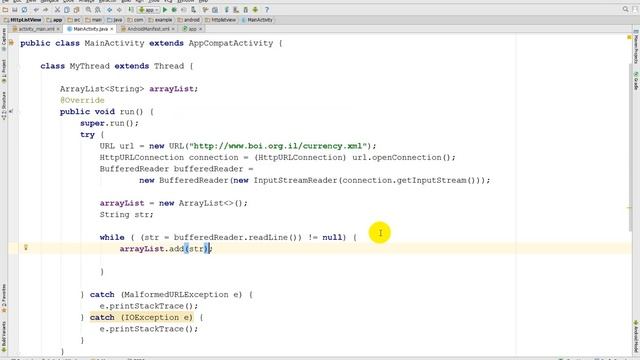Image resolution: width=640 pixels, height=360 pixels.
Task: Select the app breadcrumb in navigation bar
Action: (x=54, y=20)
